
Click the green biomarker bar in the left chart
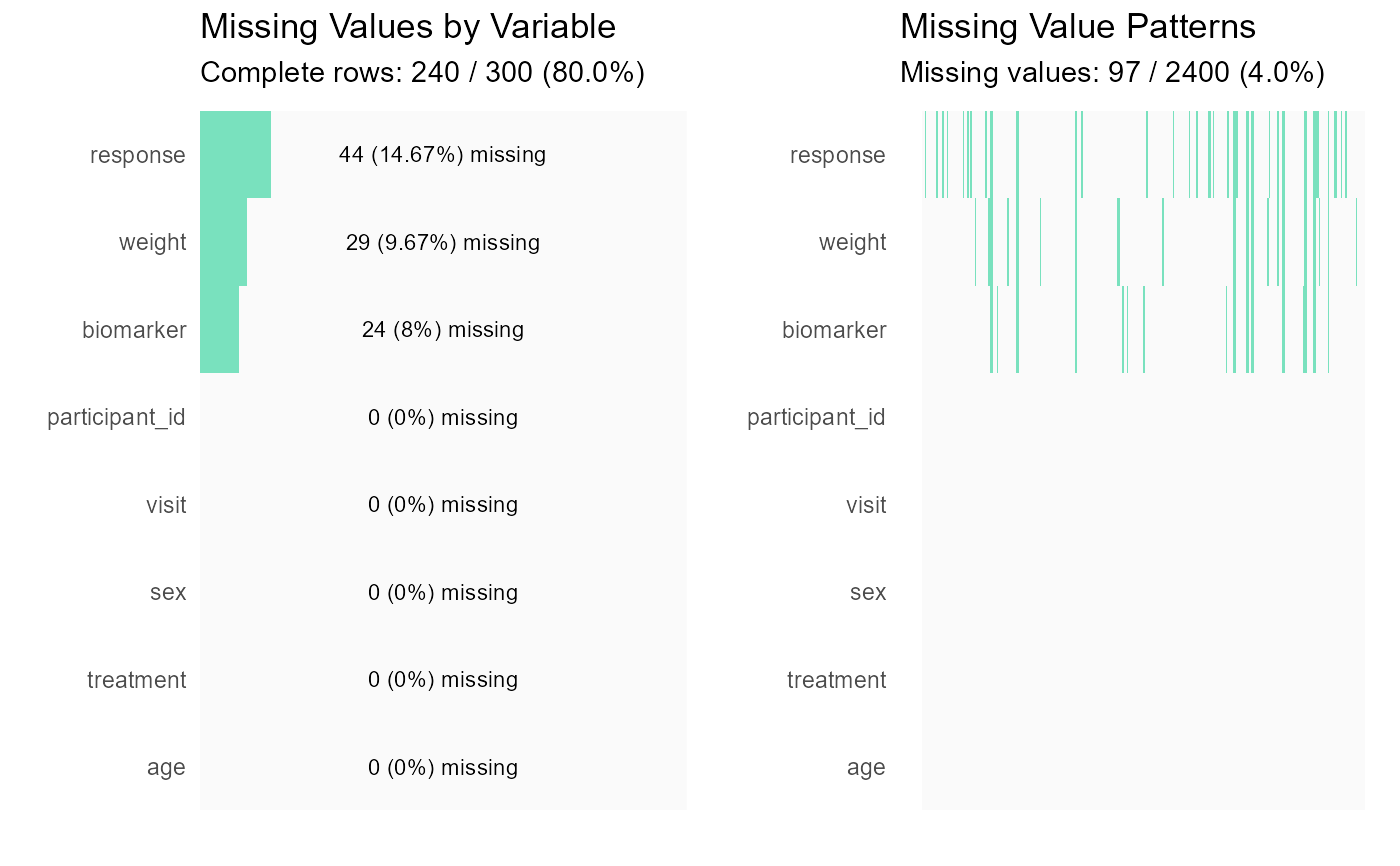[219, 330]
